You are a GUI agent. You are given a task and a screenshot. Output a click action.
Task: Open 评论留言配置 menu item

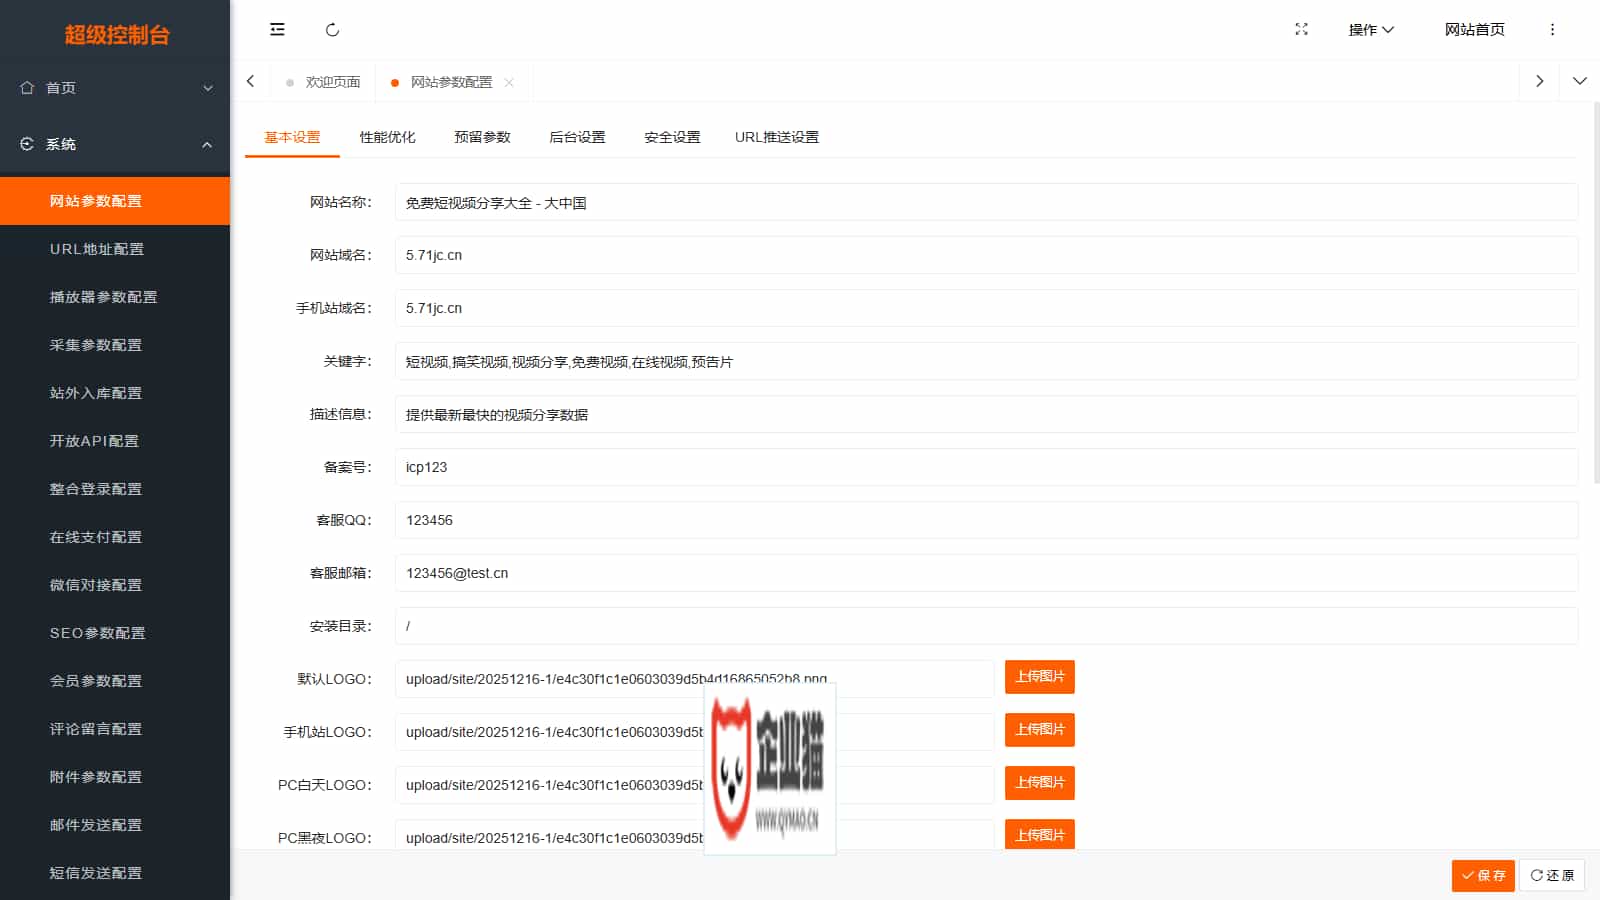point(115,729)
